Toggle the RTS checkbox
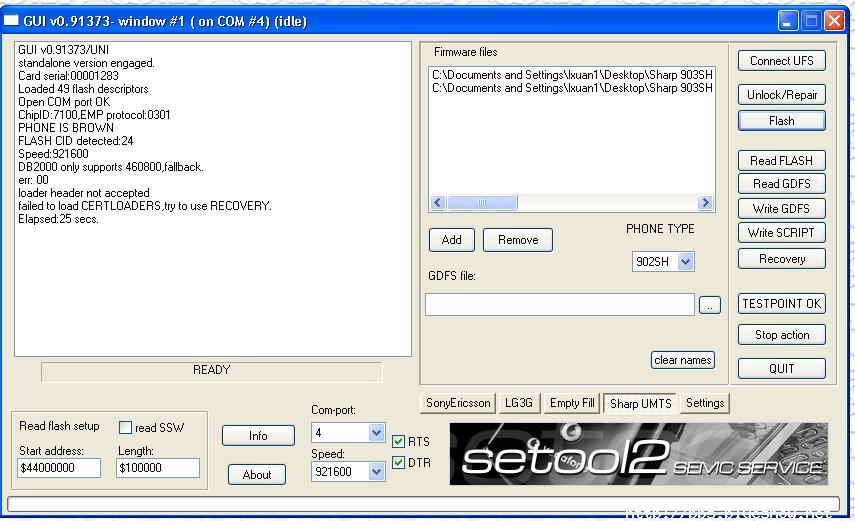 tap(399, 442)
